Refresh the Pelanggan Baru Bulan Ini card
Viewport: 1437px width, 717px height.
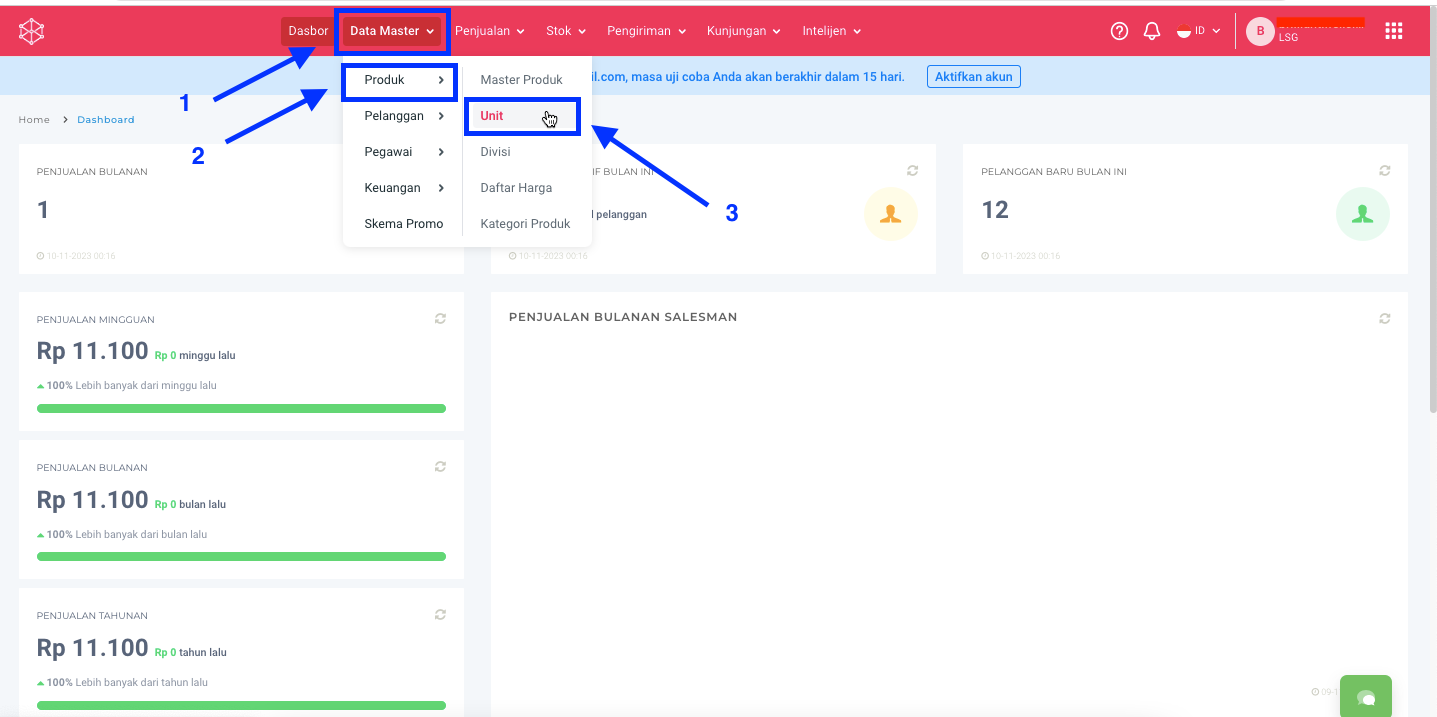point(1384,171)
